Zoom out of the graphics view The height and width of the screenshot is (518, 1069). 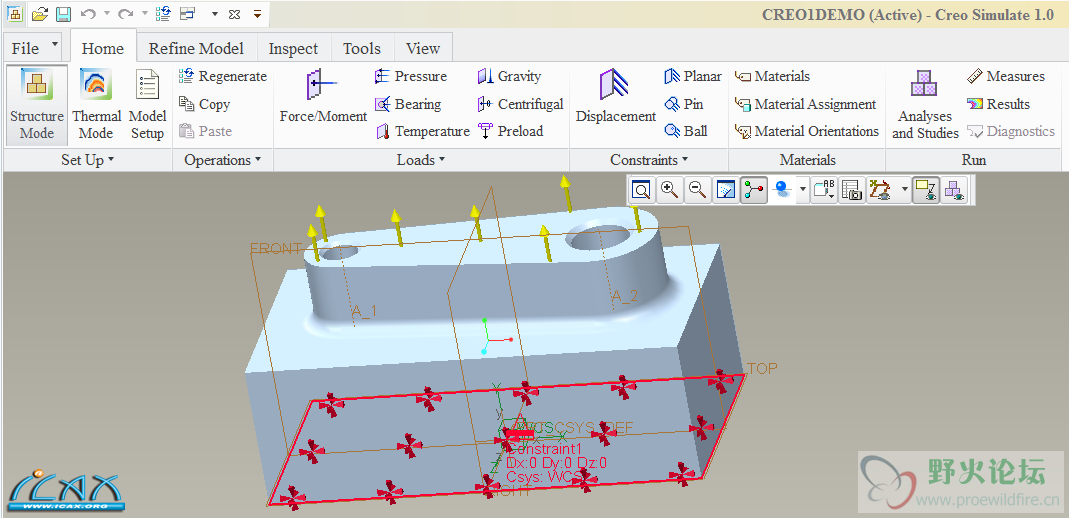pyautogui.click(x=697, y=190)
